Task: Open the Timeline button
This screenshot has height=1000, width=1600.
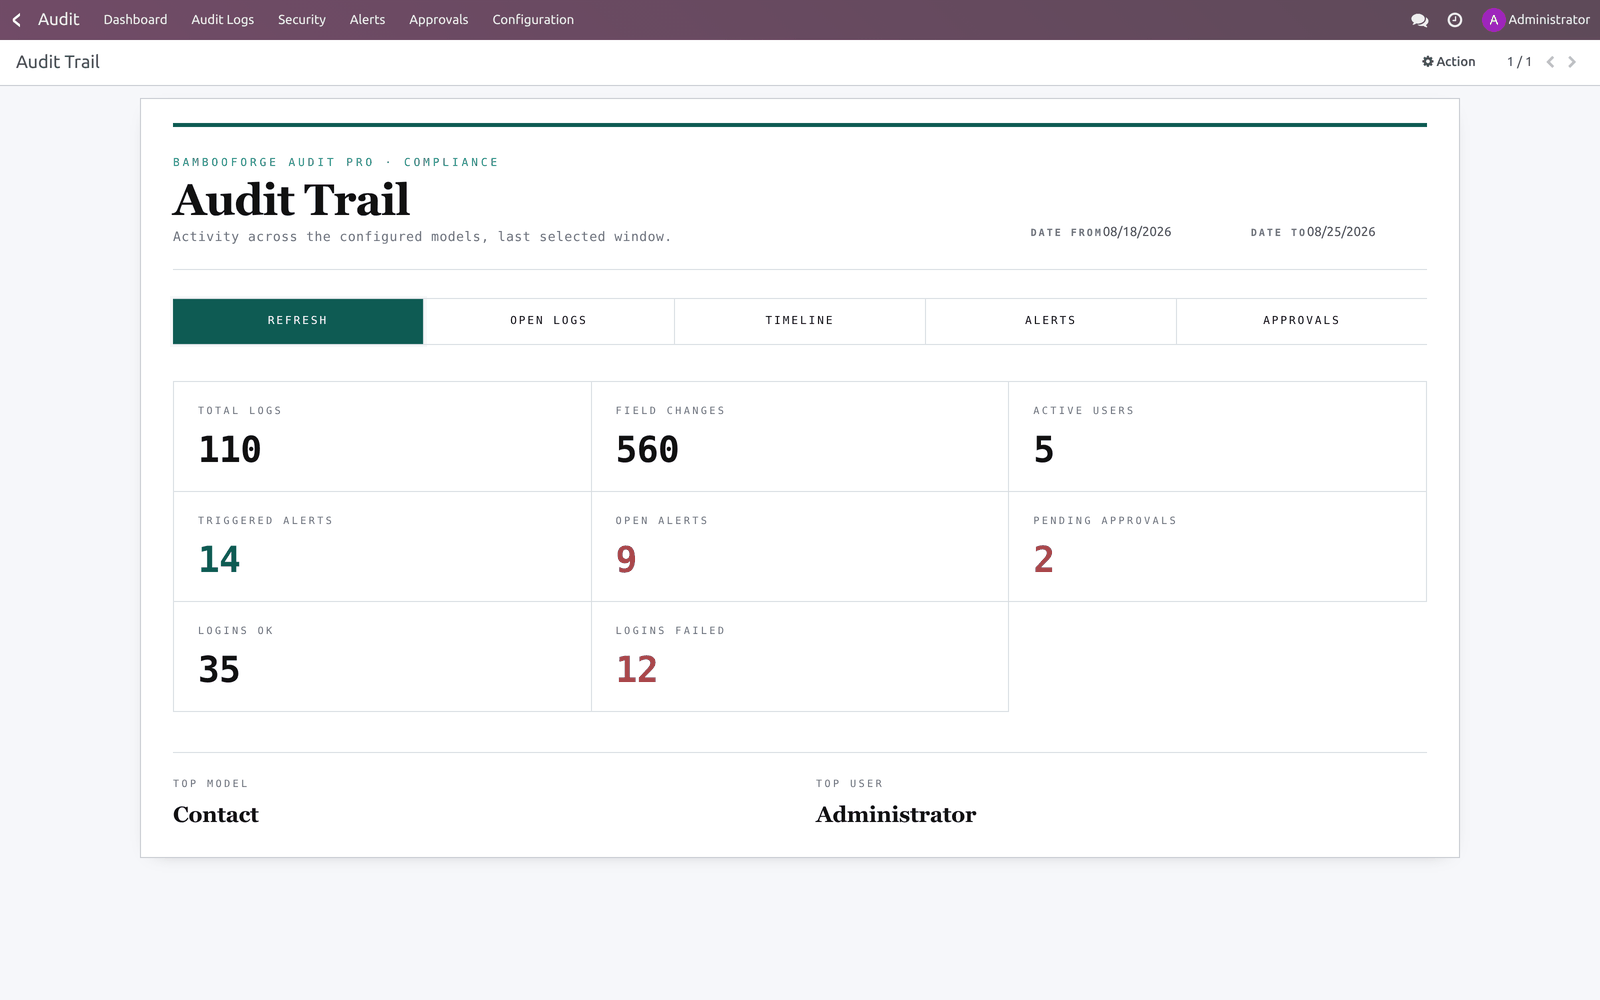Action: tap(800, 321)
